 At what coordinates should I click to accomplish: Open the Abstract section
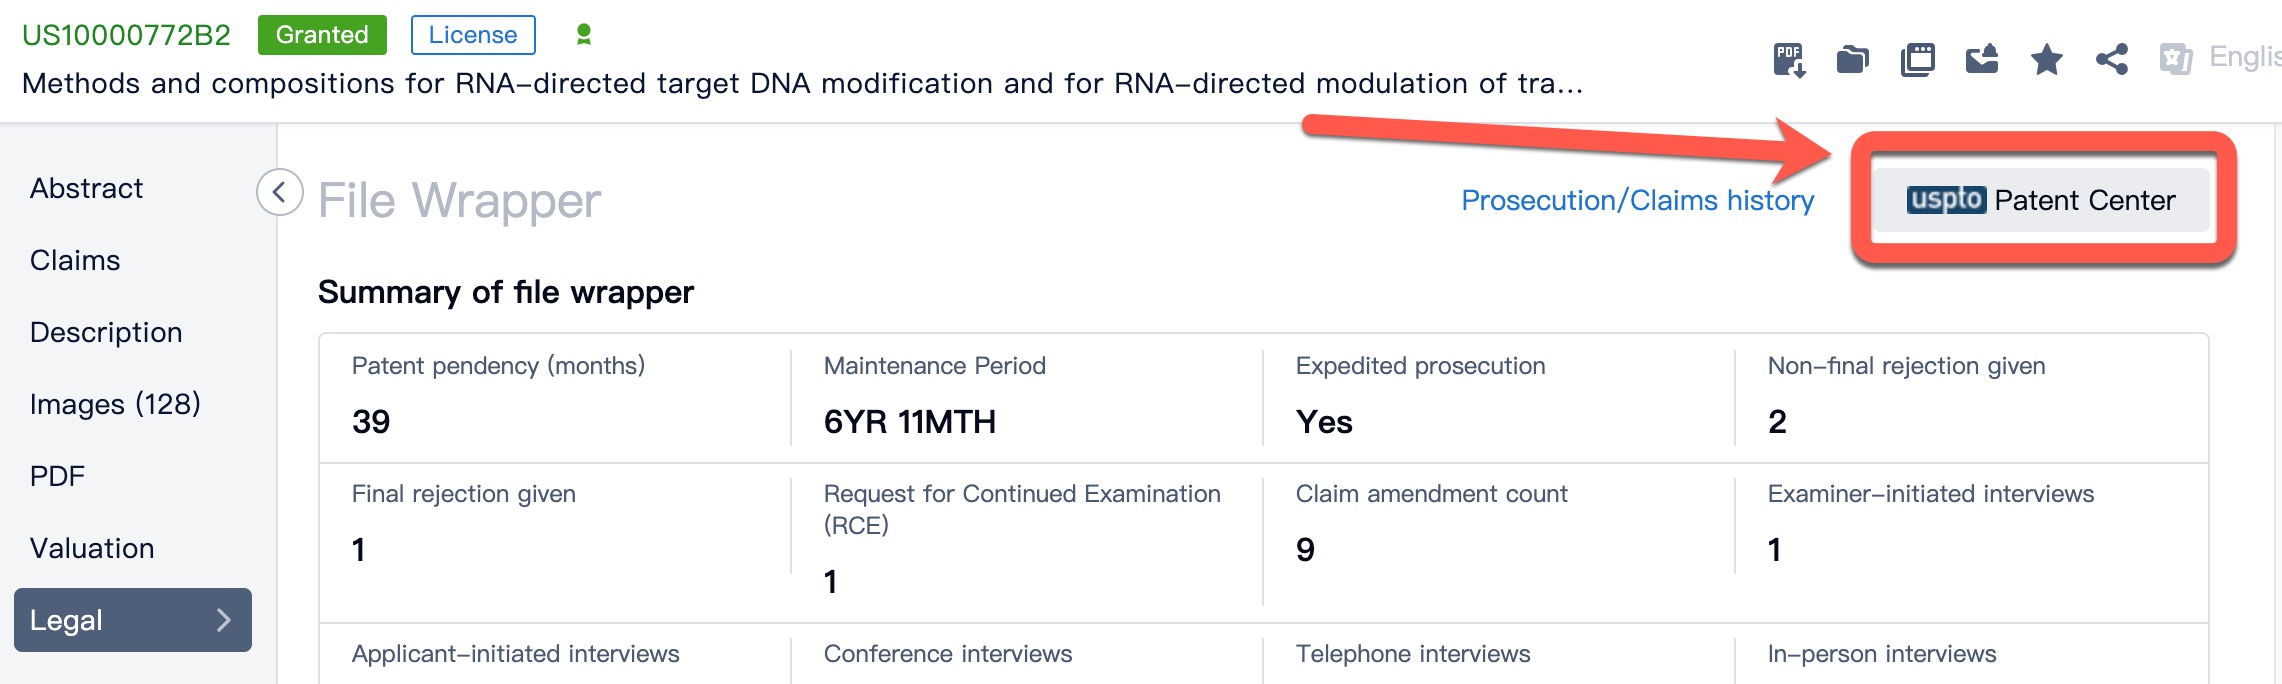point(87,188)
